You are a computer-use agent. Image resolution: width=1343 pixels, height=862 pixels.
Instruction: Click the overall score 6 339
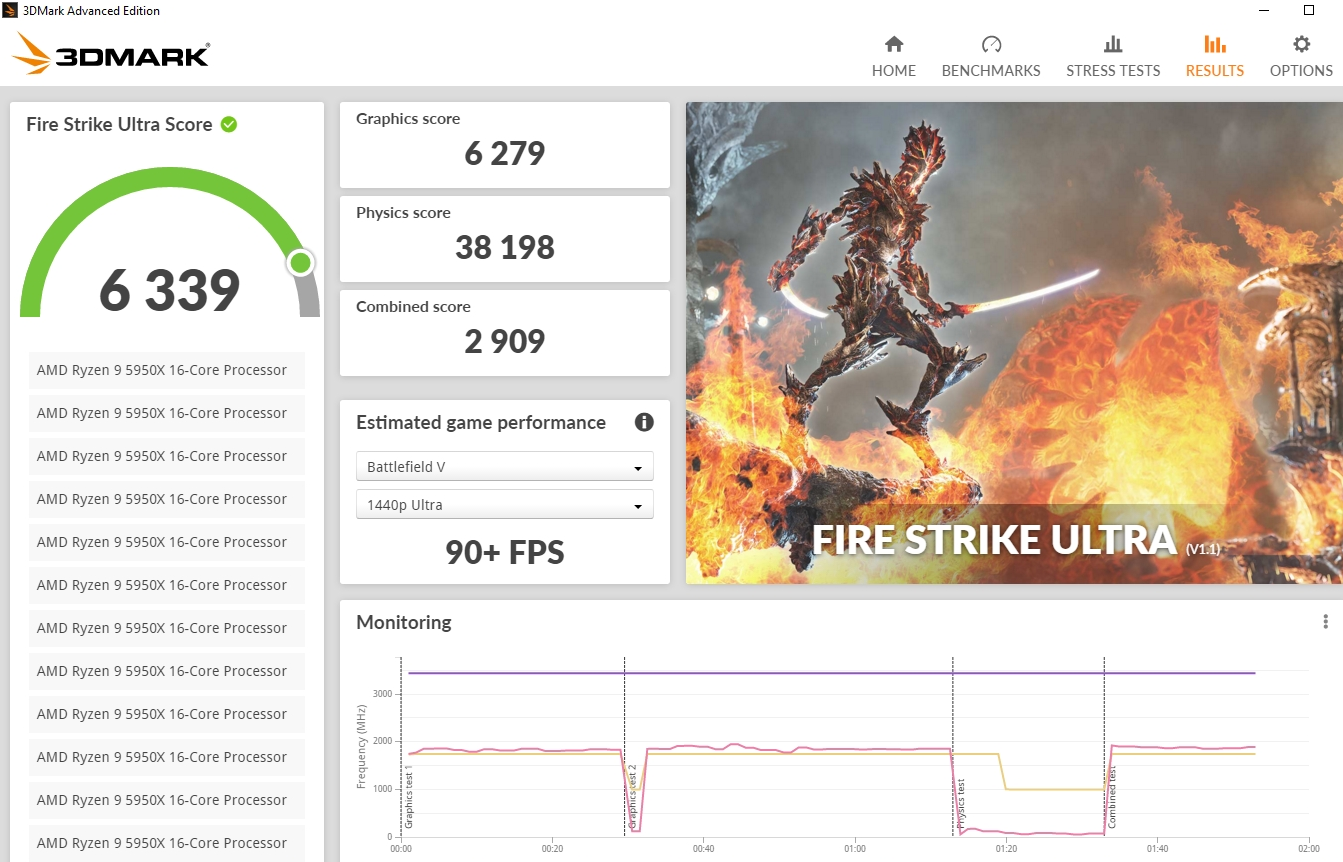pos(170,290)
